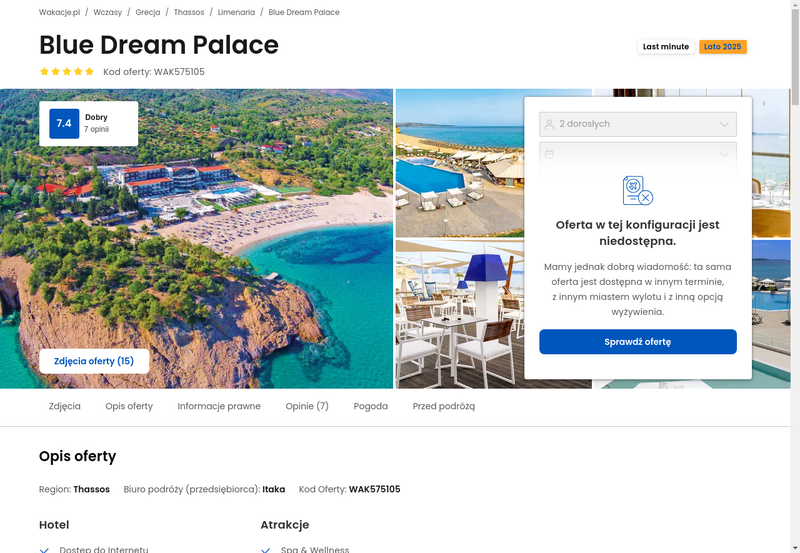The image size is (800, 553).
Task: Click checkmark icon next to Dostęp do Internetu
Action: pyautogui.click(x=44, y=550)
